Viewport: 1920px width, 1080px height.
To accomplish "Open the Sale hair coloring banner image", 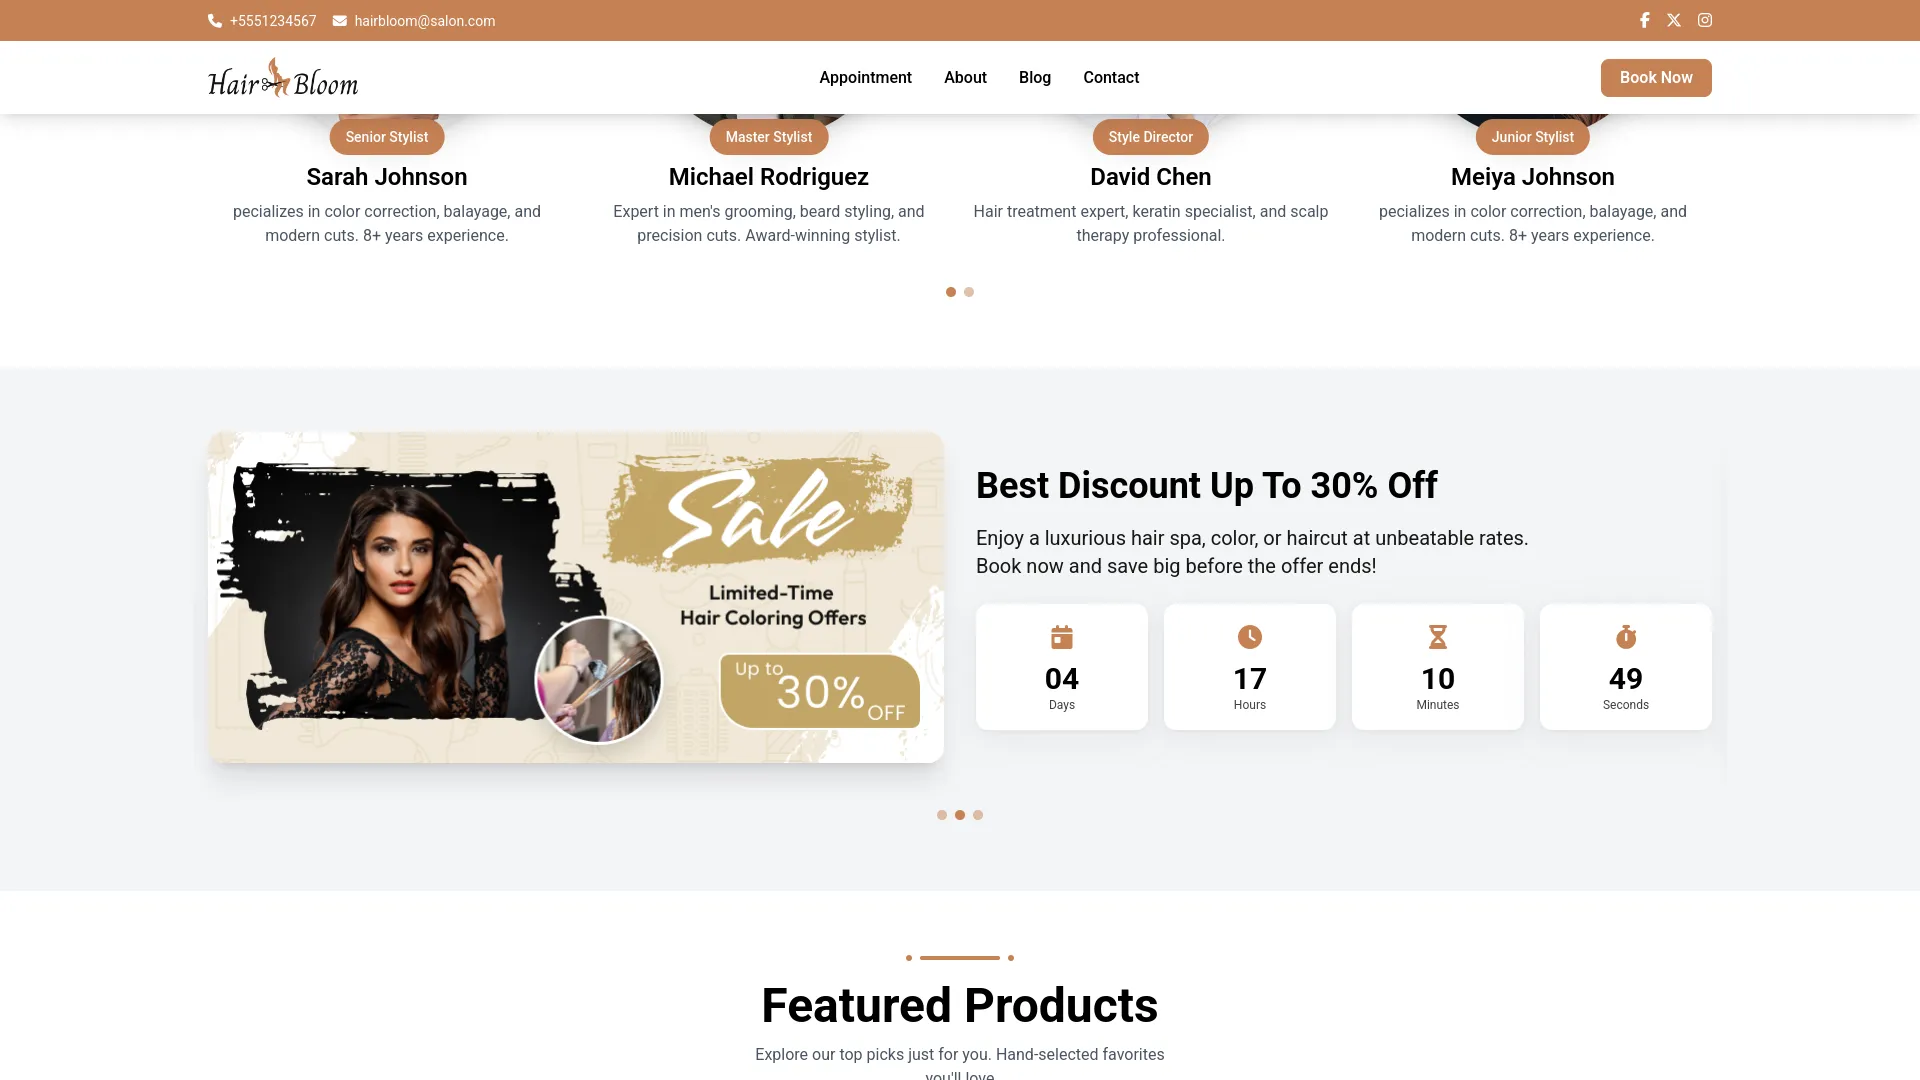I will pos(576,598).
